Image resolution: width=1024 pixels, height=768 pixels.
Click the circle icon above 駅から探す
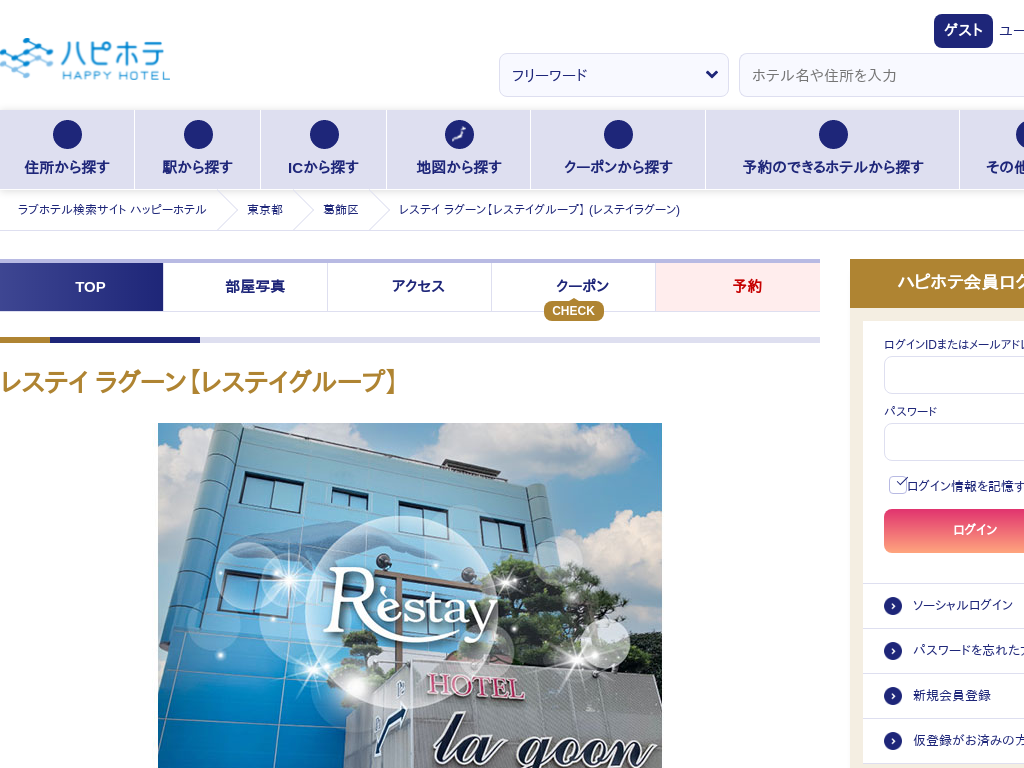[x=198, y=135]
